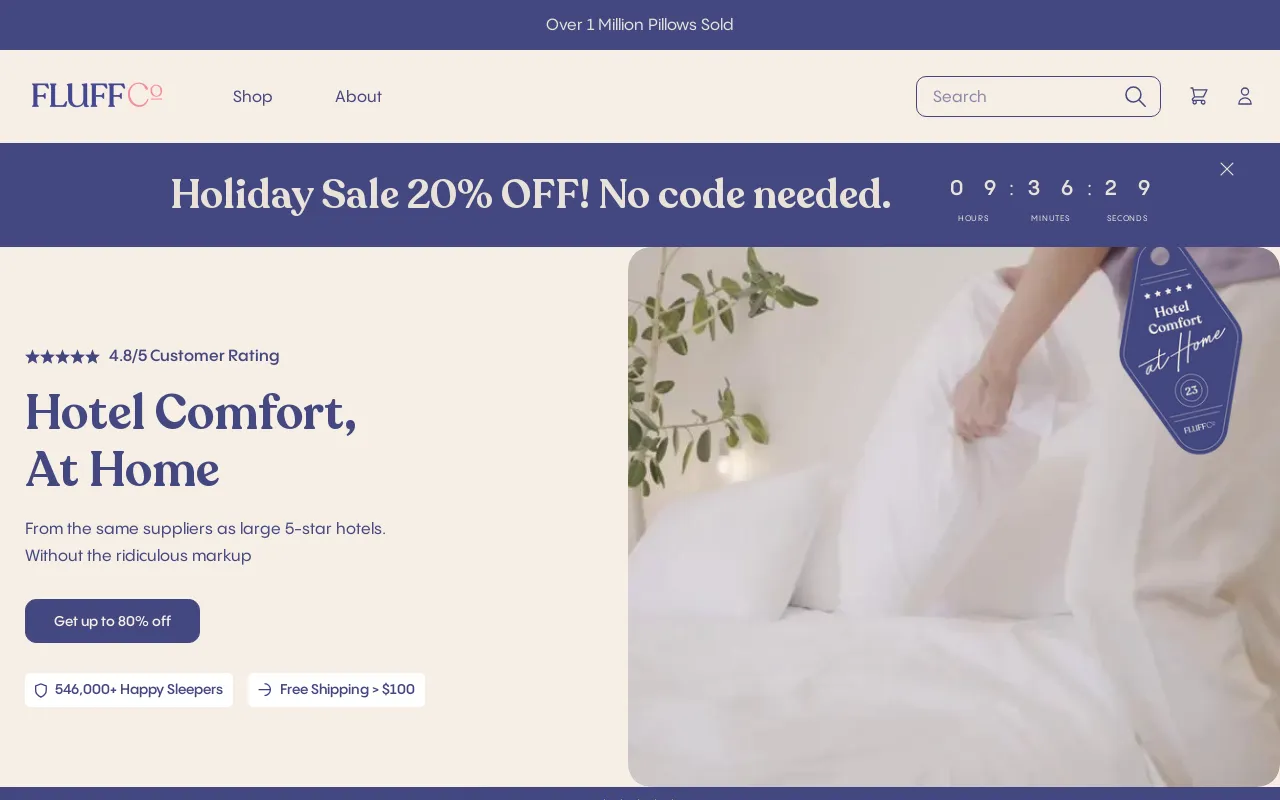The image size is (1280, 800).
Task: Click the 4.8/5 Customer Rating text
Action: (x=194, y=356)
